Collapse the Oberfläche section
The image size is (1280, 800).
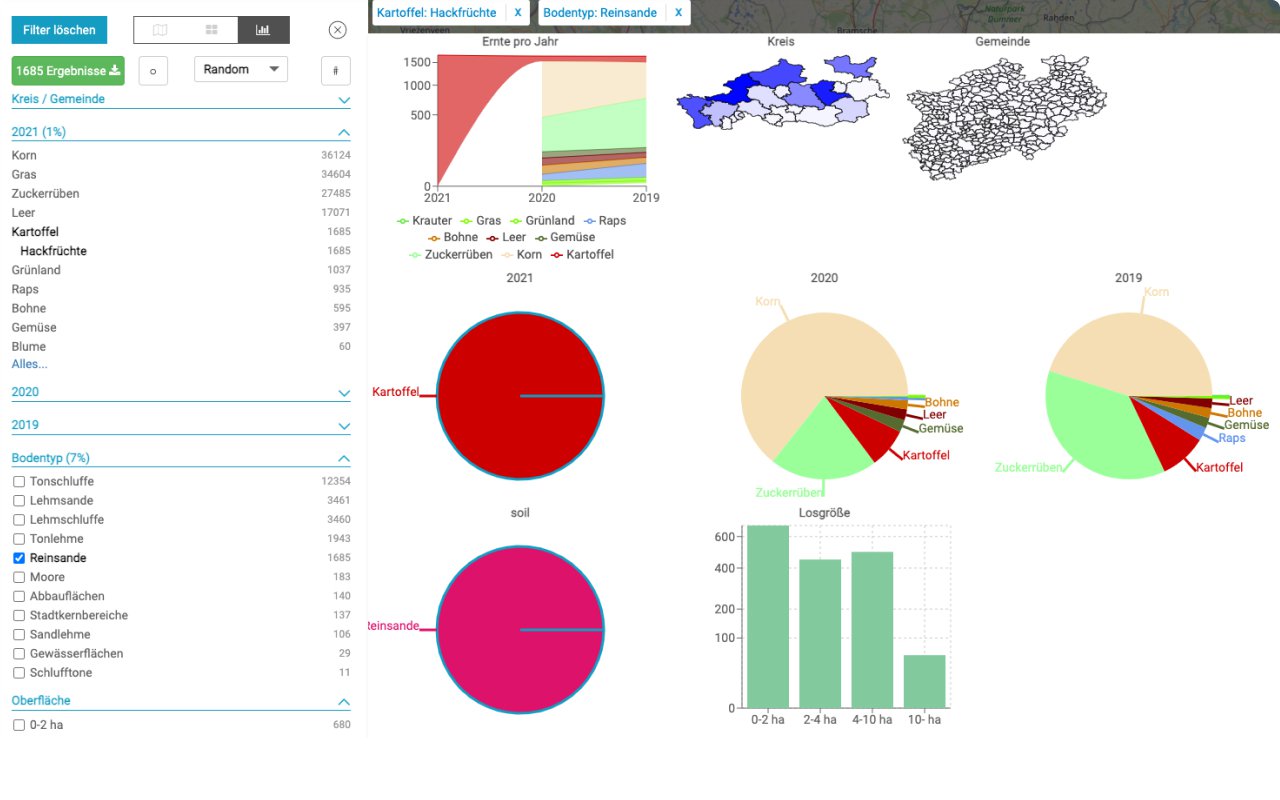tap(181, 701)
